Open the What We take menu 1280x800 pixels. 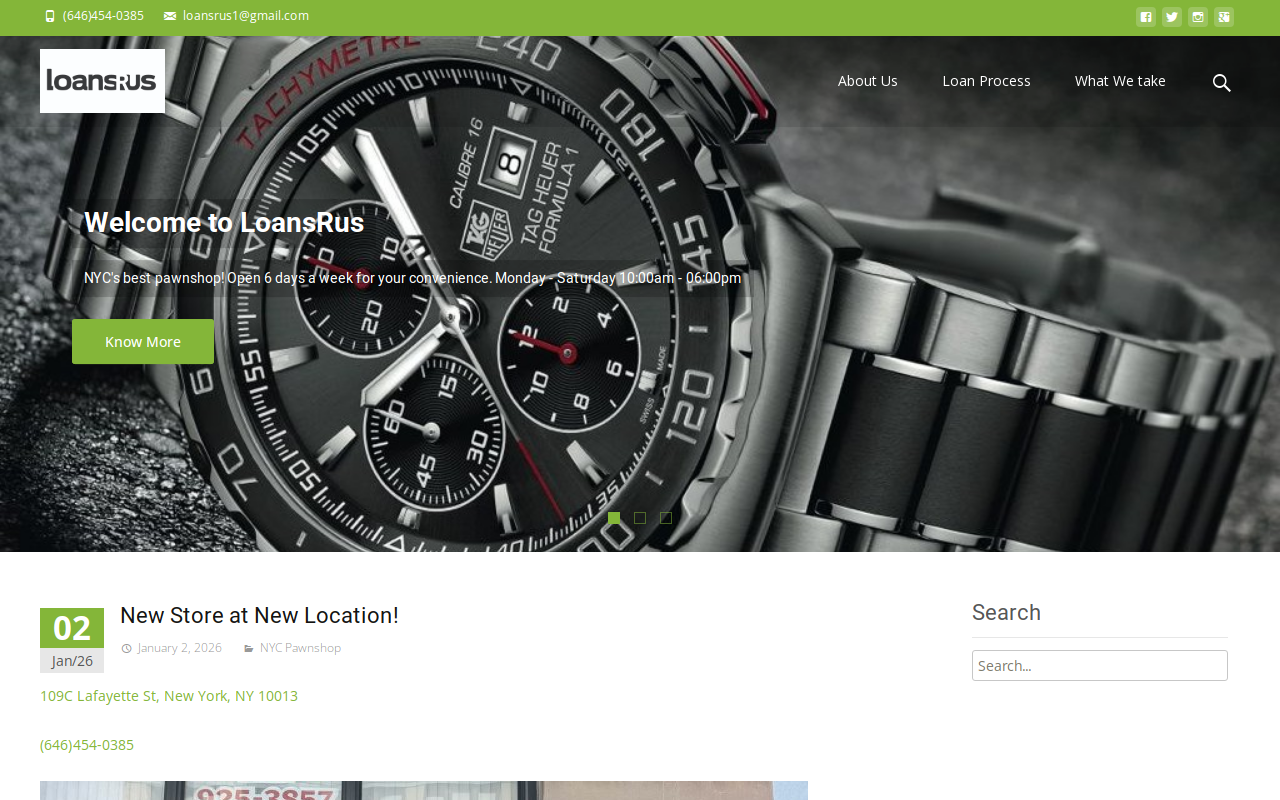tap(1120, 81)
